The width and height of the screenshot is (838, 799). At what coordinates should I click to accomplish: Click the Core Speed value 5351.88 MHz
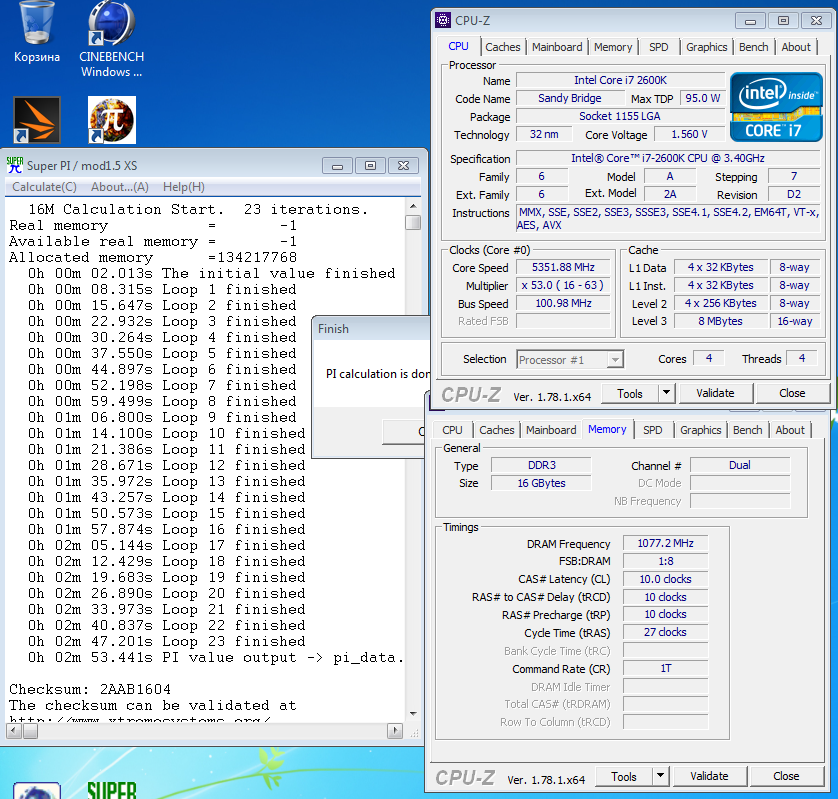563,267
